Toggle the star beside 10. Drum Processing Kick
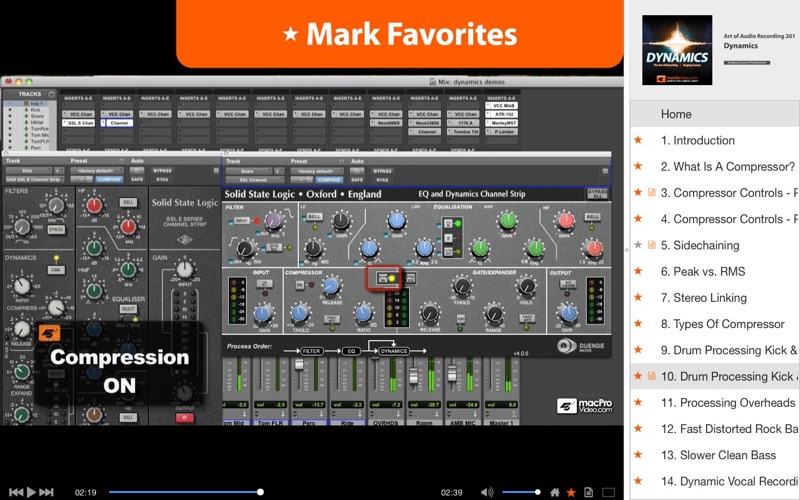 (x=638, y=376)
